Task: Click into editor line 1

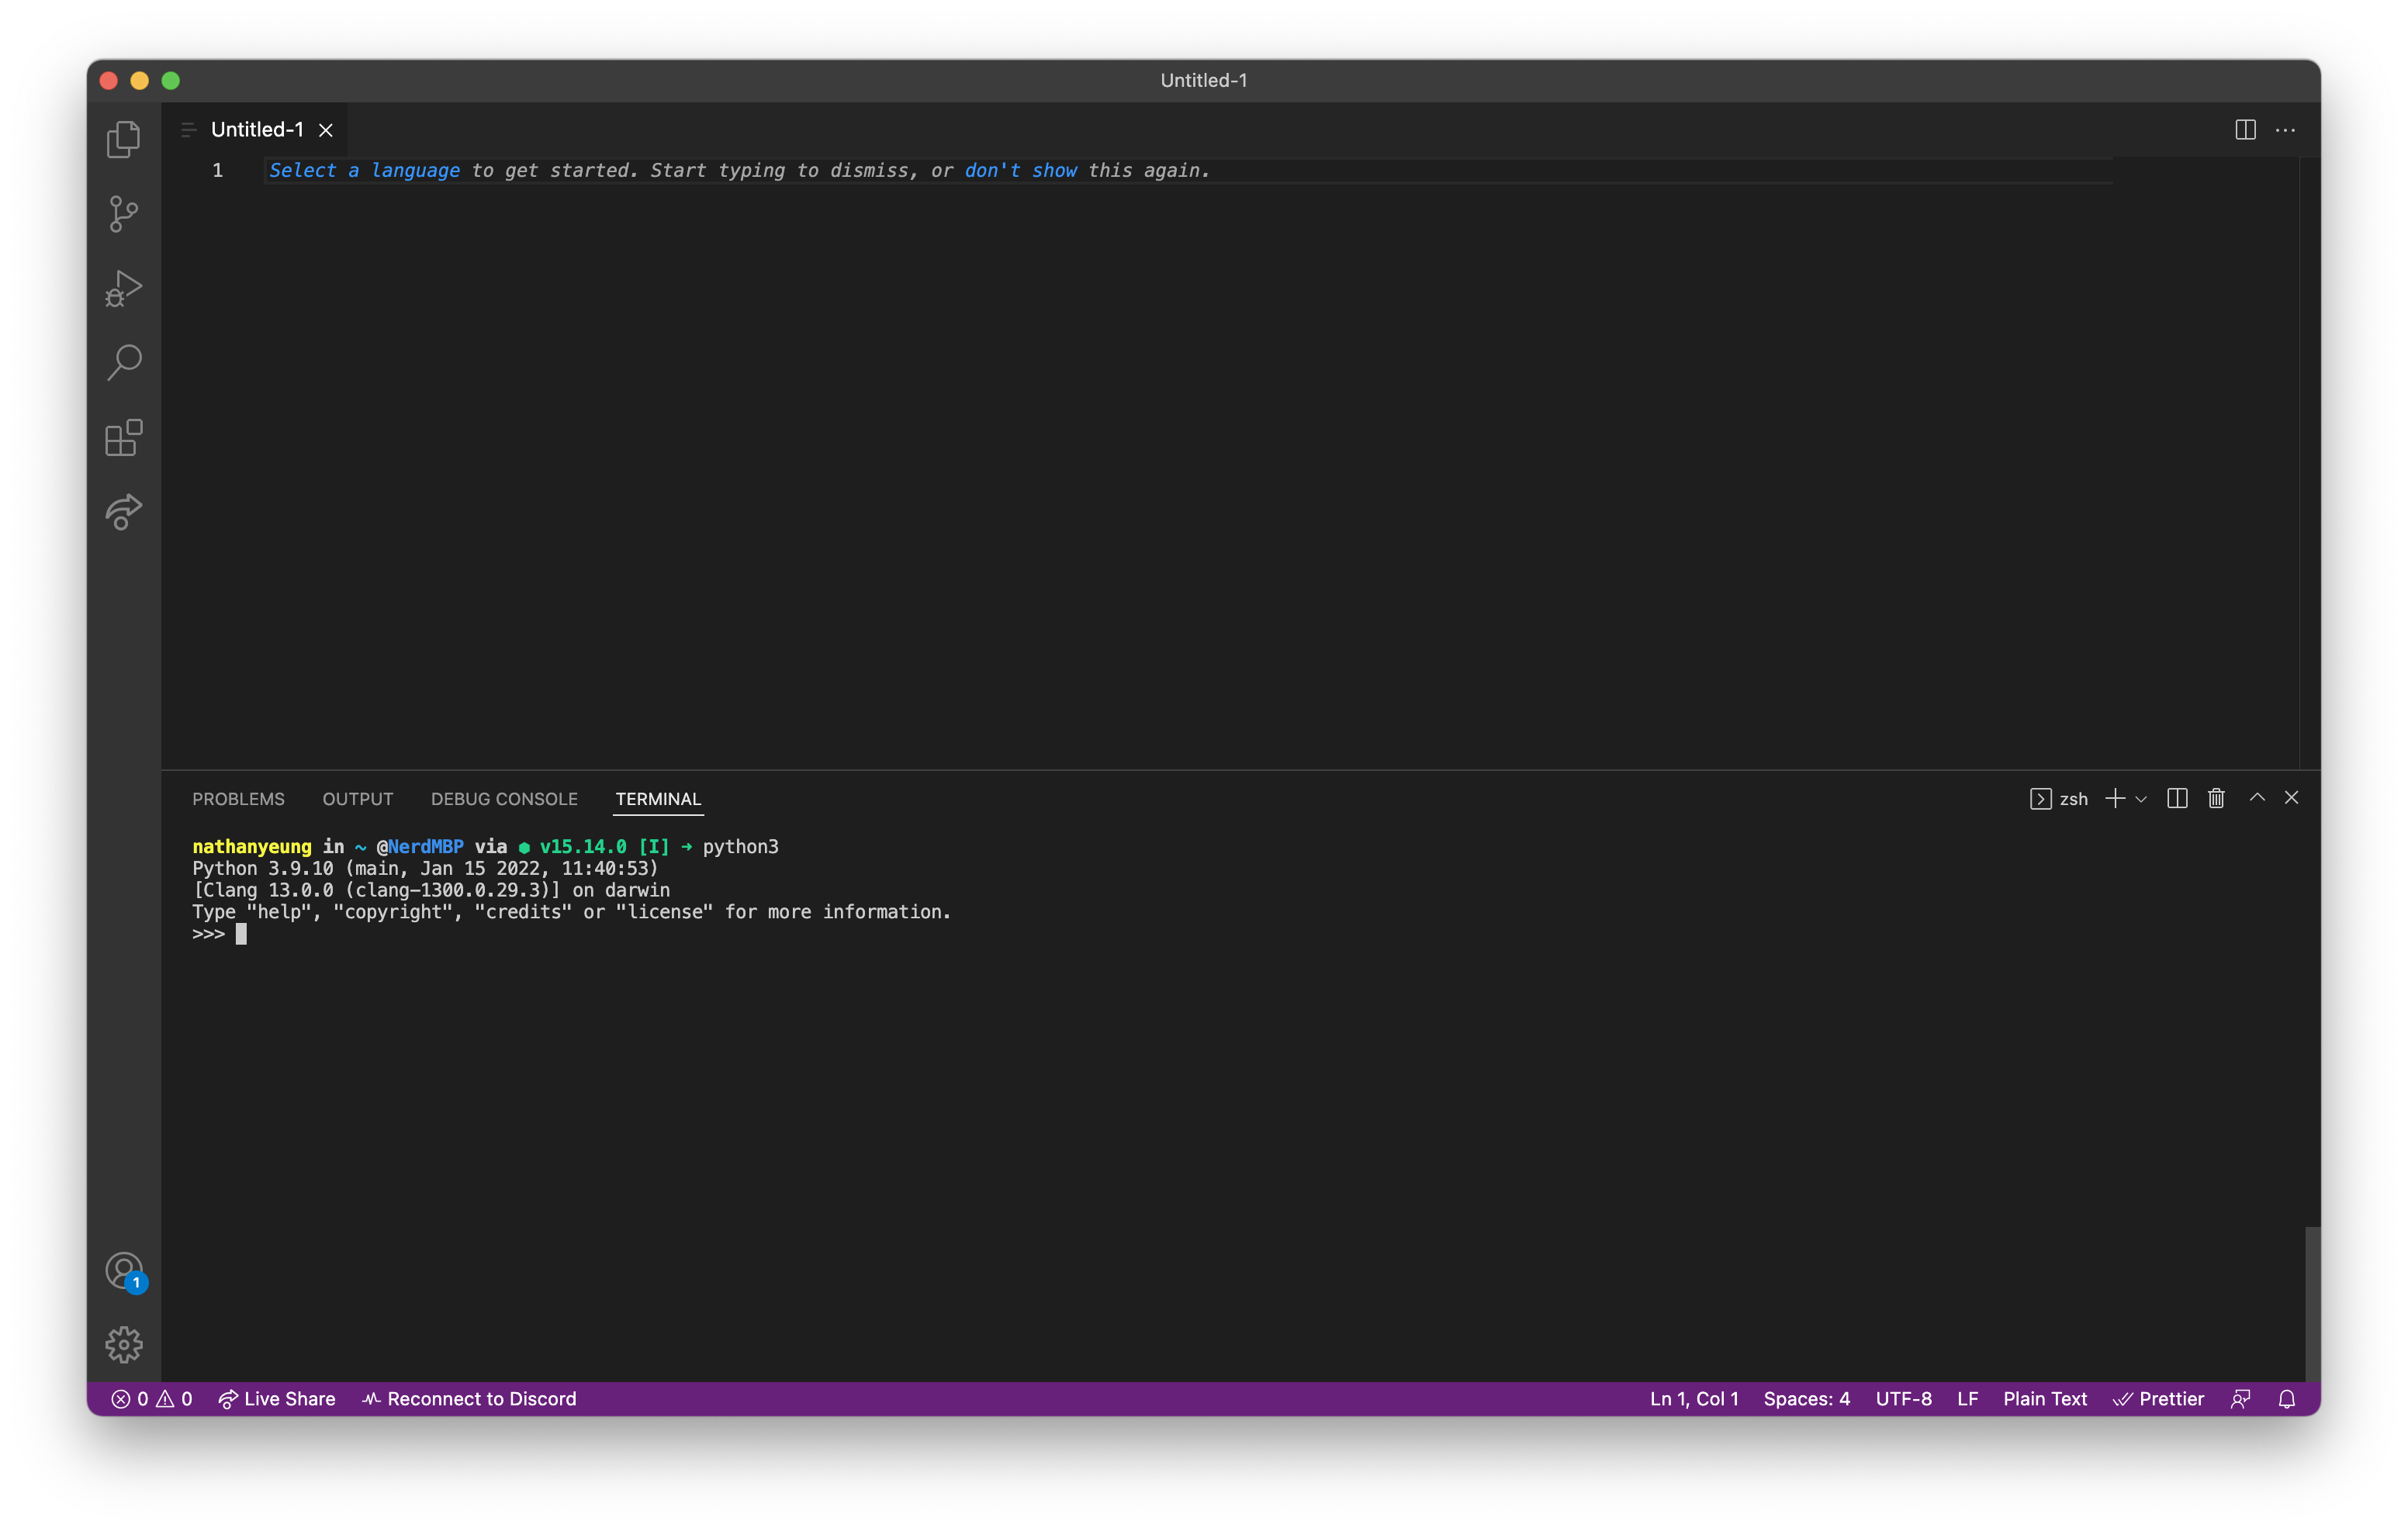Action: point(1188,171)
